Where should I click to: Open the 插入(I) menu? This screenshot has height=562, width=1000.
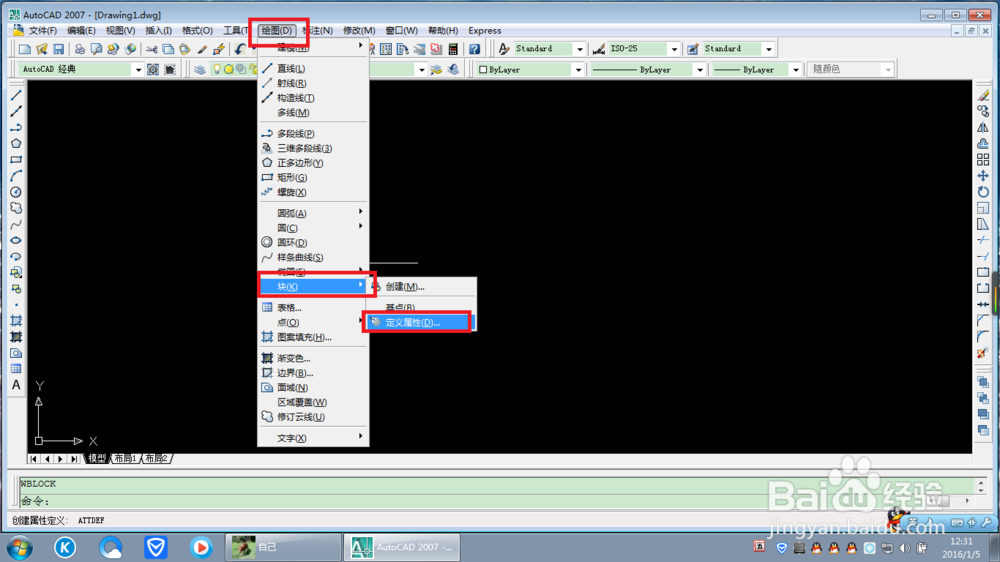(158, 31)
